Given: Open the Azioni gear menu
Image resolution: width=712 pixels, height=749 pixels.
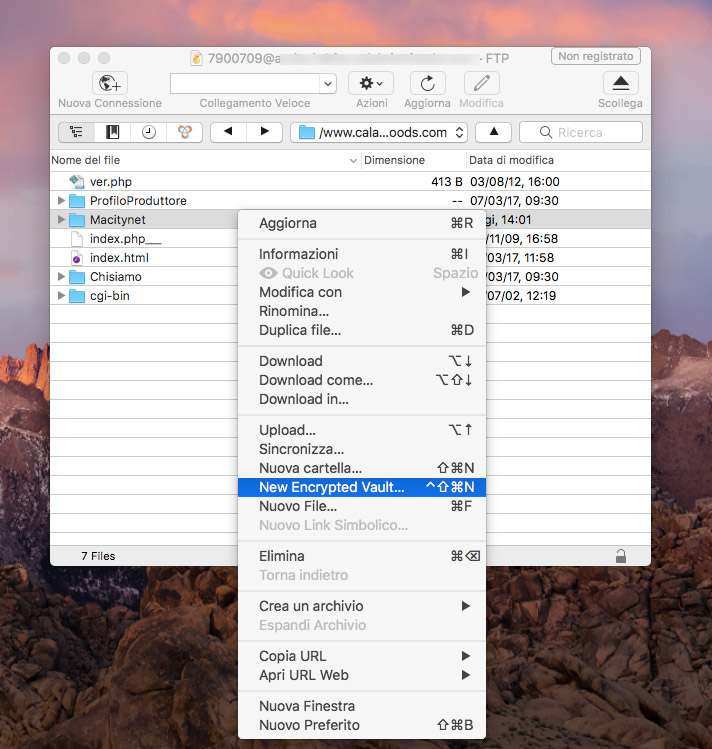Looking at the screenshot, I should (x=371, y=84).
